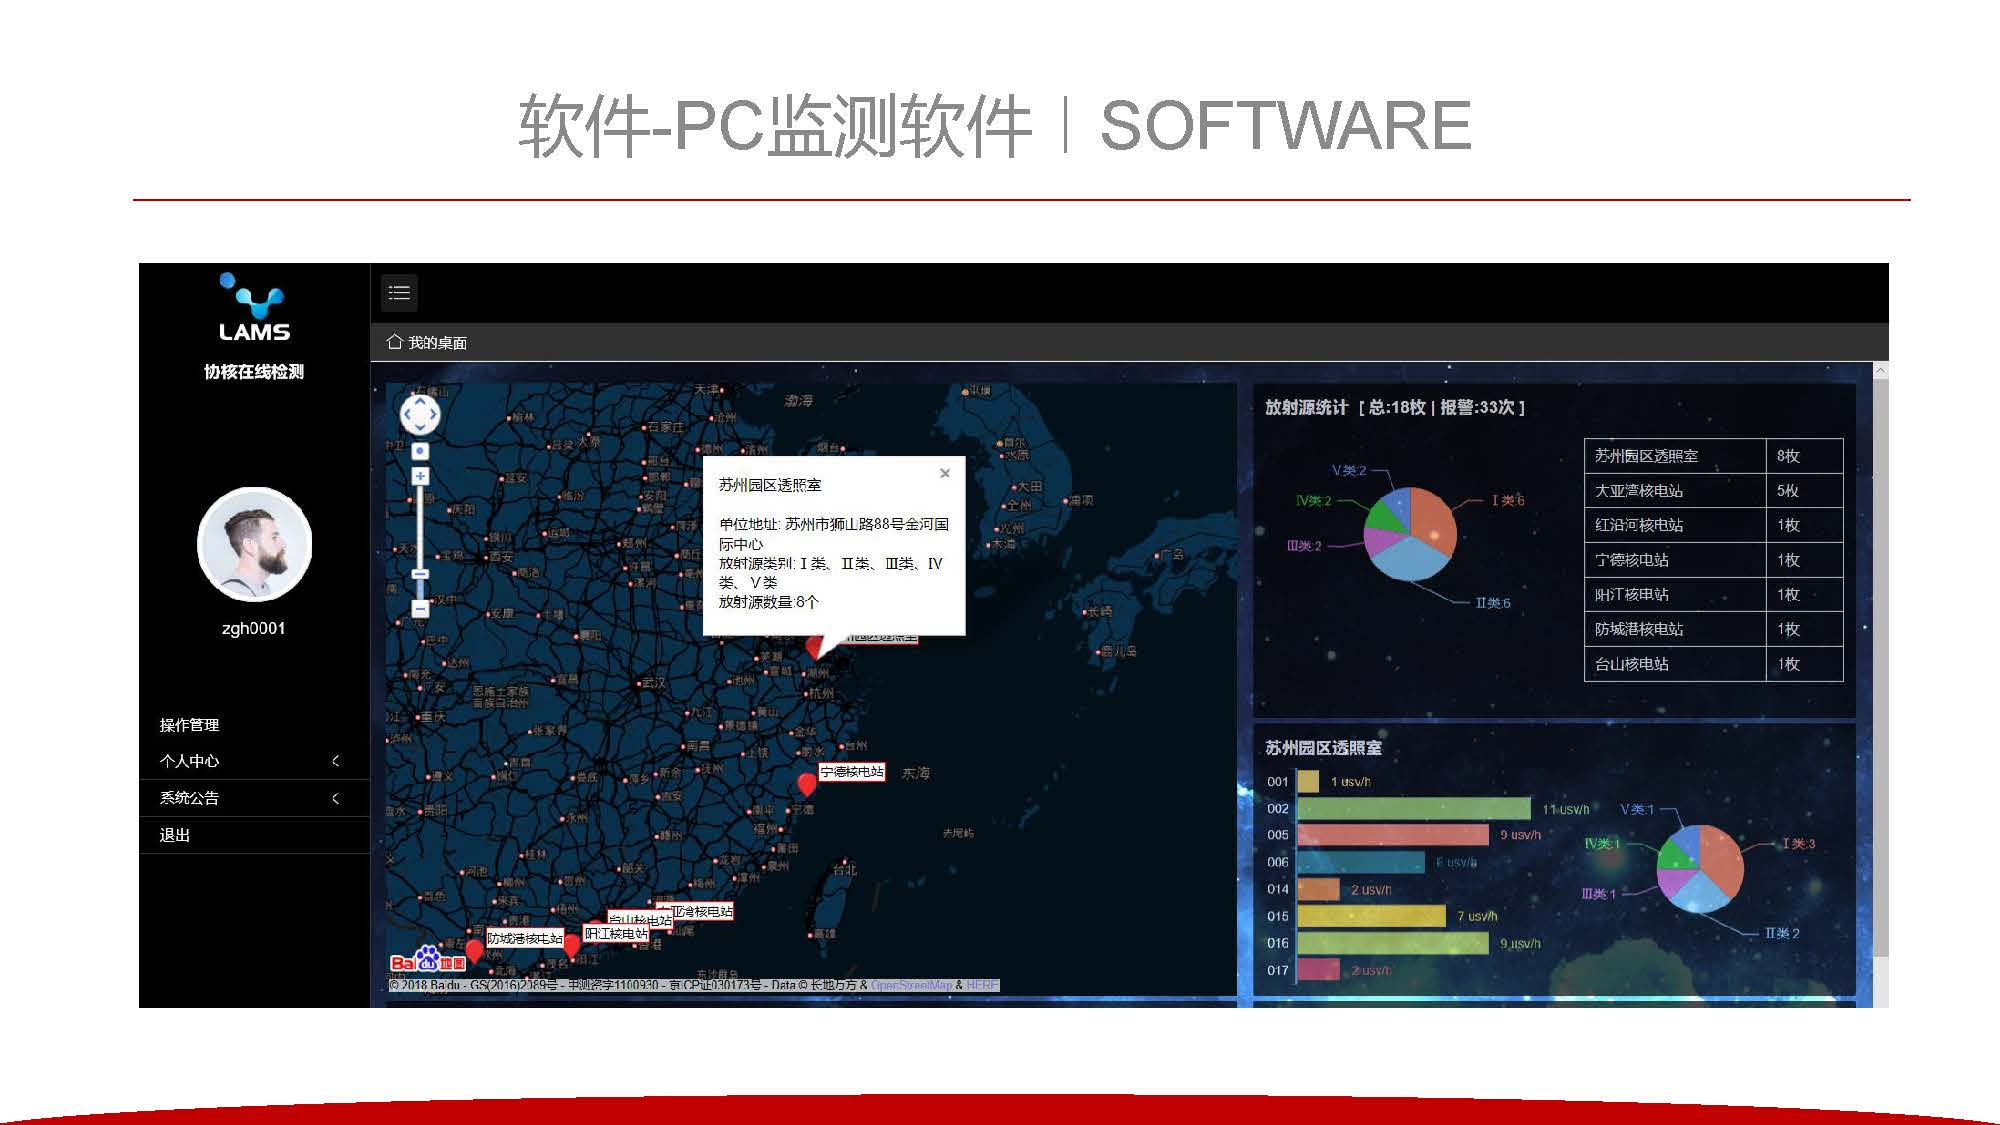Click the 宁德核电站 map label
Image resolution: width=2000 pixels, height=1125 pixels.
(x=852, y=772)
